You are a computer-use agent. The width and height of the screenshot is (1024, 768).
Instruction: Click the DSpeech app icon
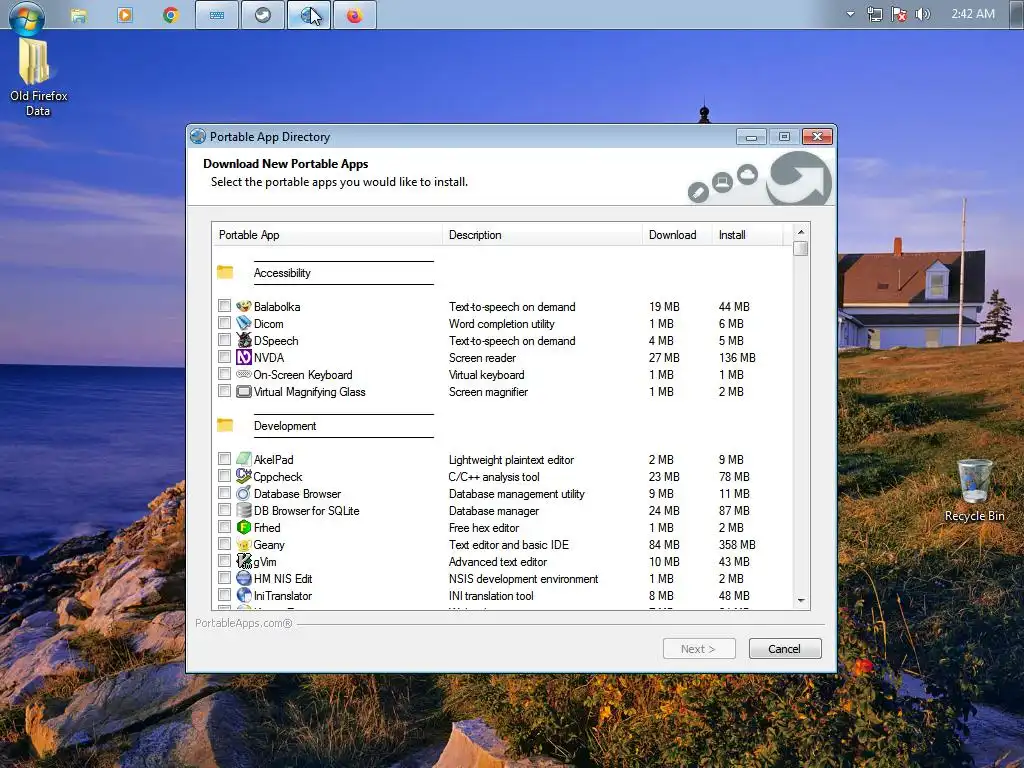pyautogui.click(x=244, y=340)
